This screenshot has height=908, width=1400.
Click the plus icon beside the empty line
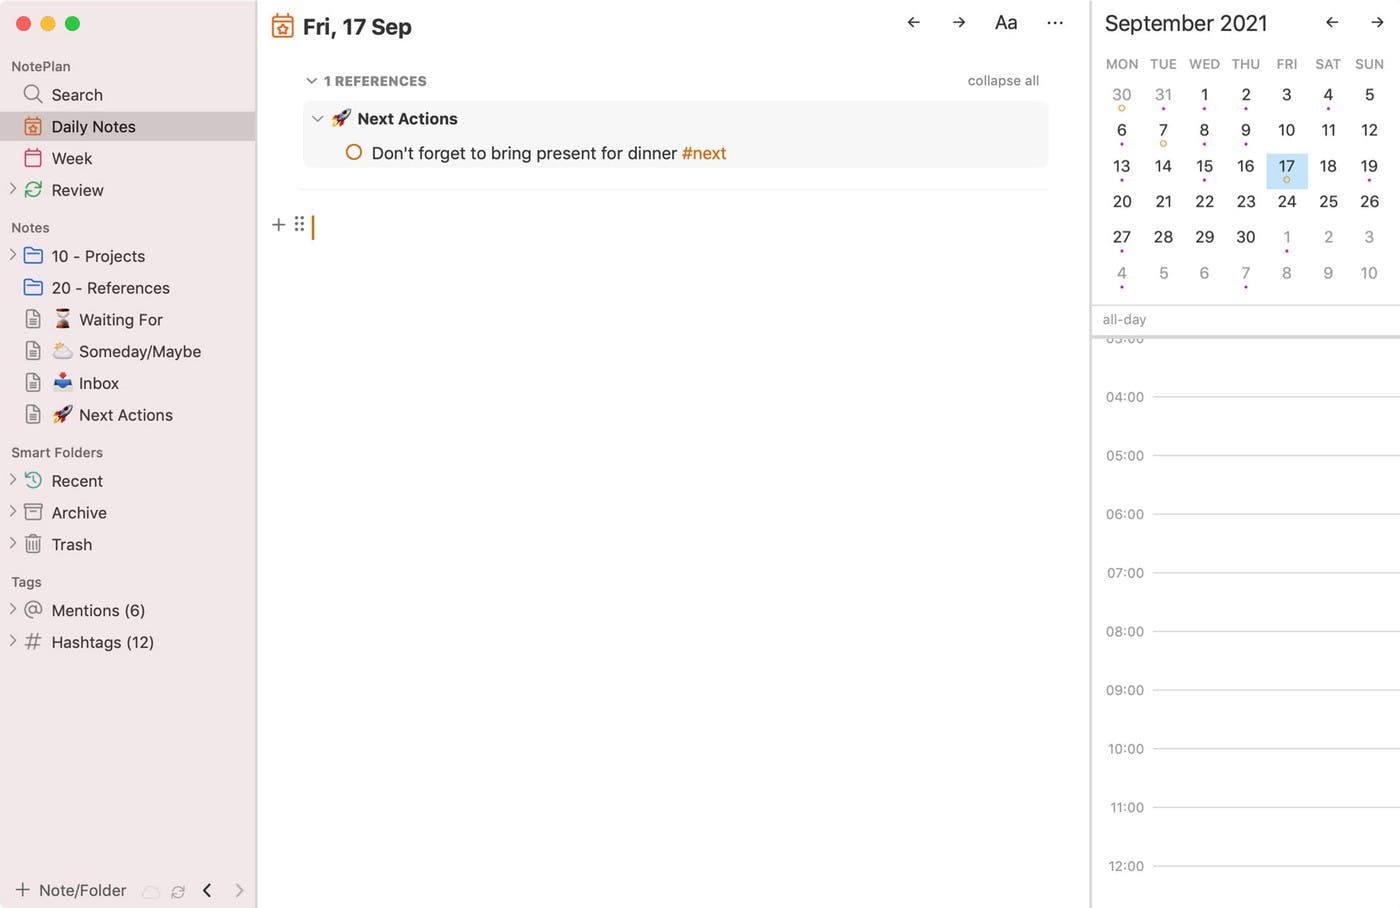[279, 224]
